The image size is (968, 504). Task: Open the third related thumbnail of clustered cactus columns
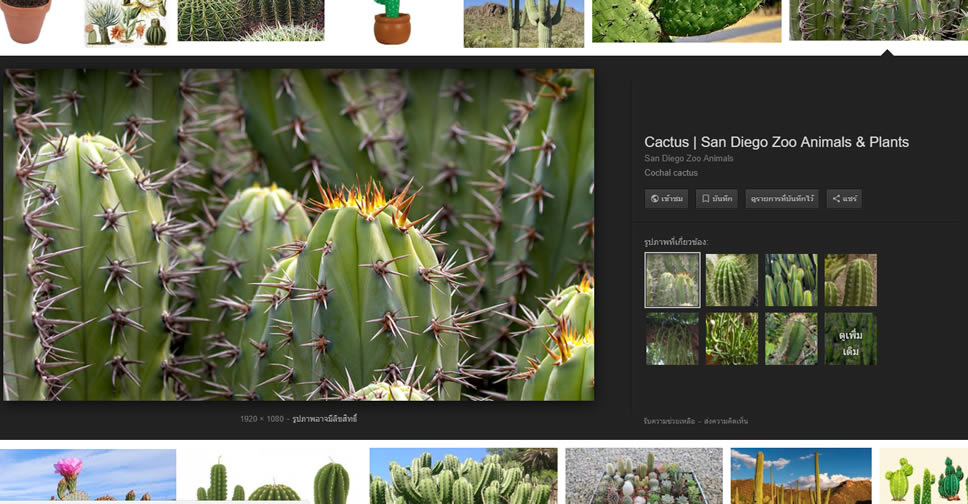791,280
